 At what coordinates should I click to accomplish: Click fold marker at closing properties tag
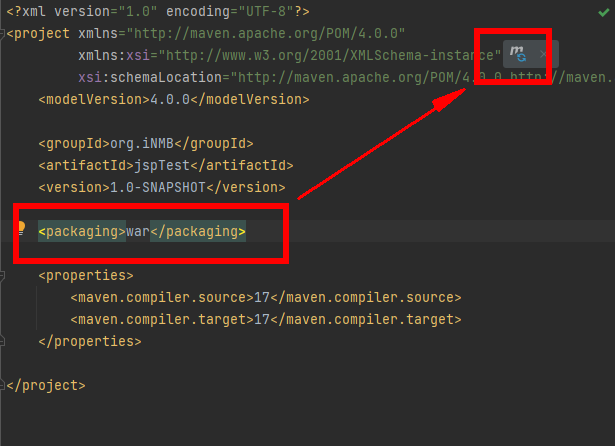coord(4,341)
